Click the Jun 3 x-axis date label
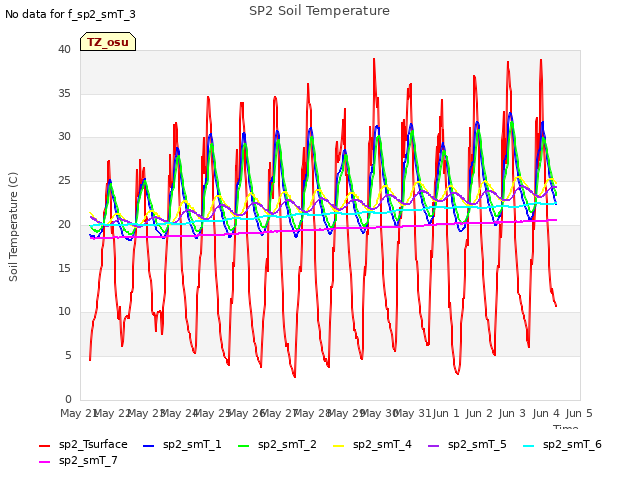Image resolution: width=640 pixels, height=480 pixels. click(512, 413)
